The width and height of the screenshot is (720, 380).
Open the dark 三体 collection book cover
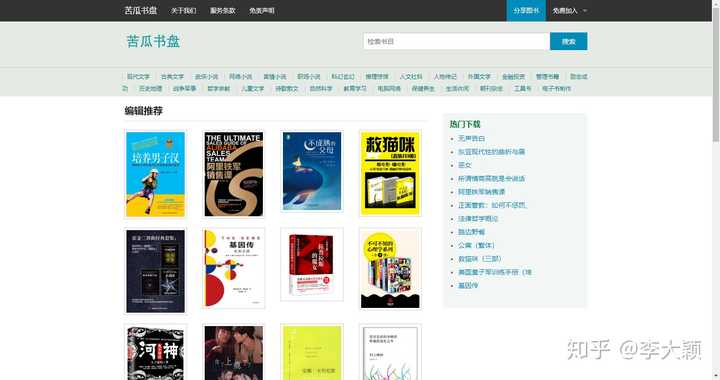(x=156, y=271)
